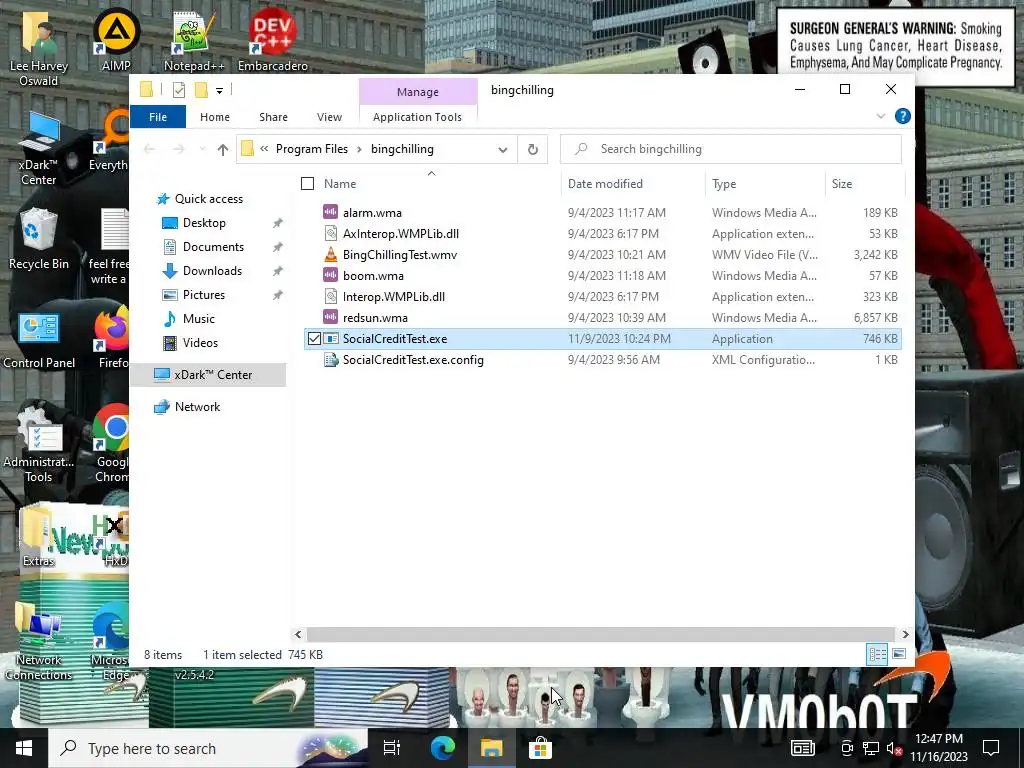Select the alarm.wma file
The width and height of the screenshot is (1024, 768).
pyautogui.click(x=601, y=213)
